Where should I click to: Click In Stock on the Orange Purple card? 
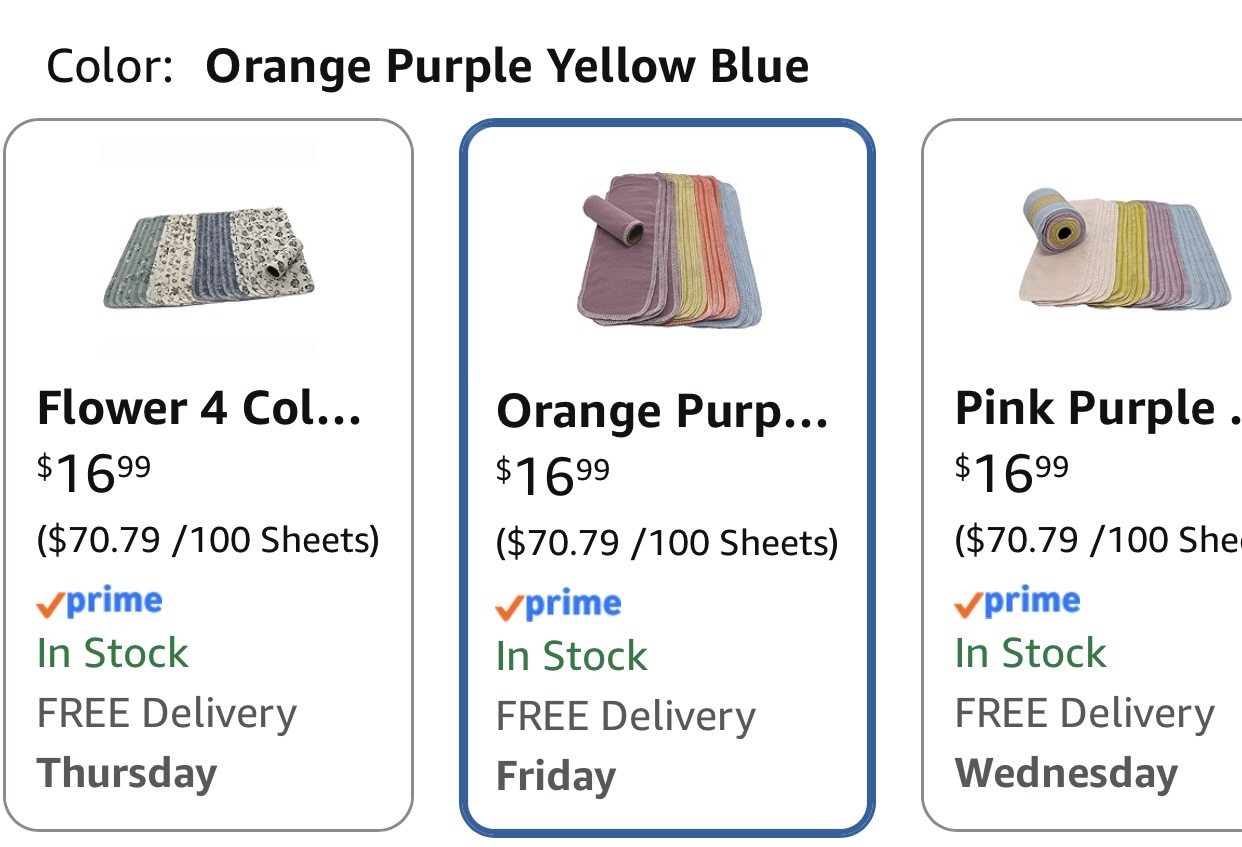click(572, 656)
